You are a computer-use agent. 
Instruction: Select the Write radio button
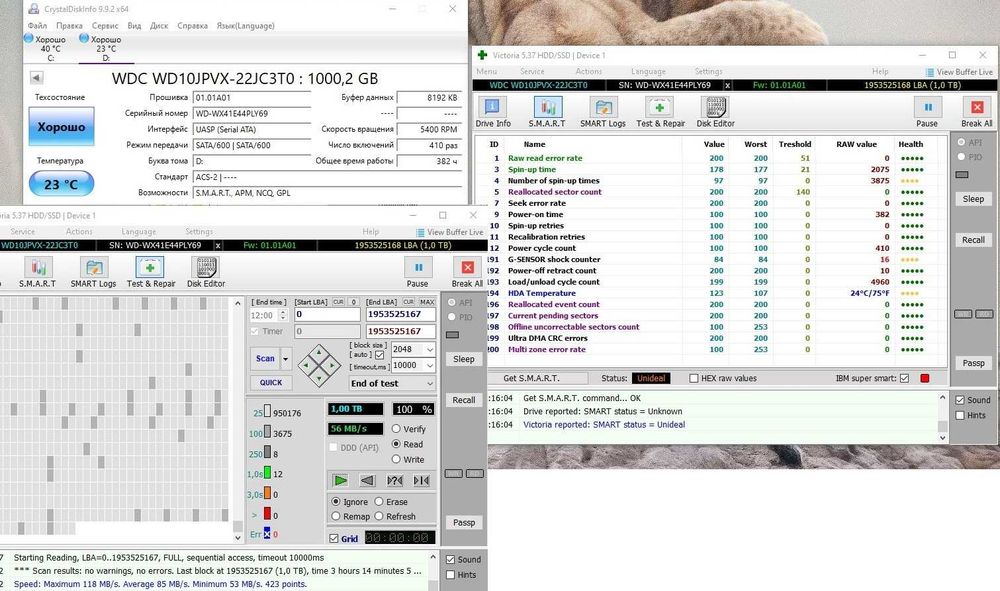click(x=396, y=459)
